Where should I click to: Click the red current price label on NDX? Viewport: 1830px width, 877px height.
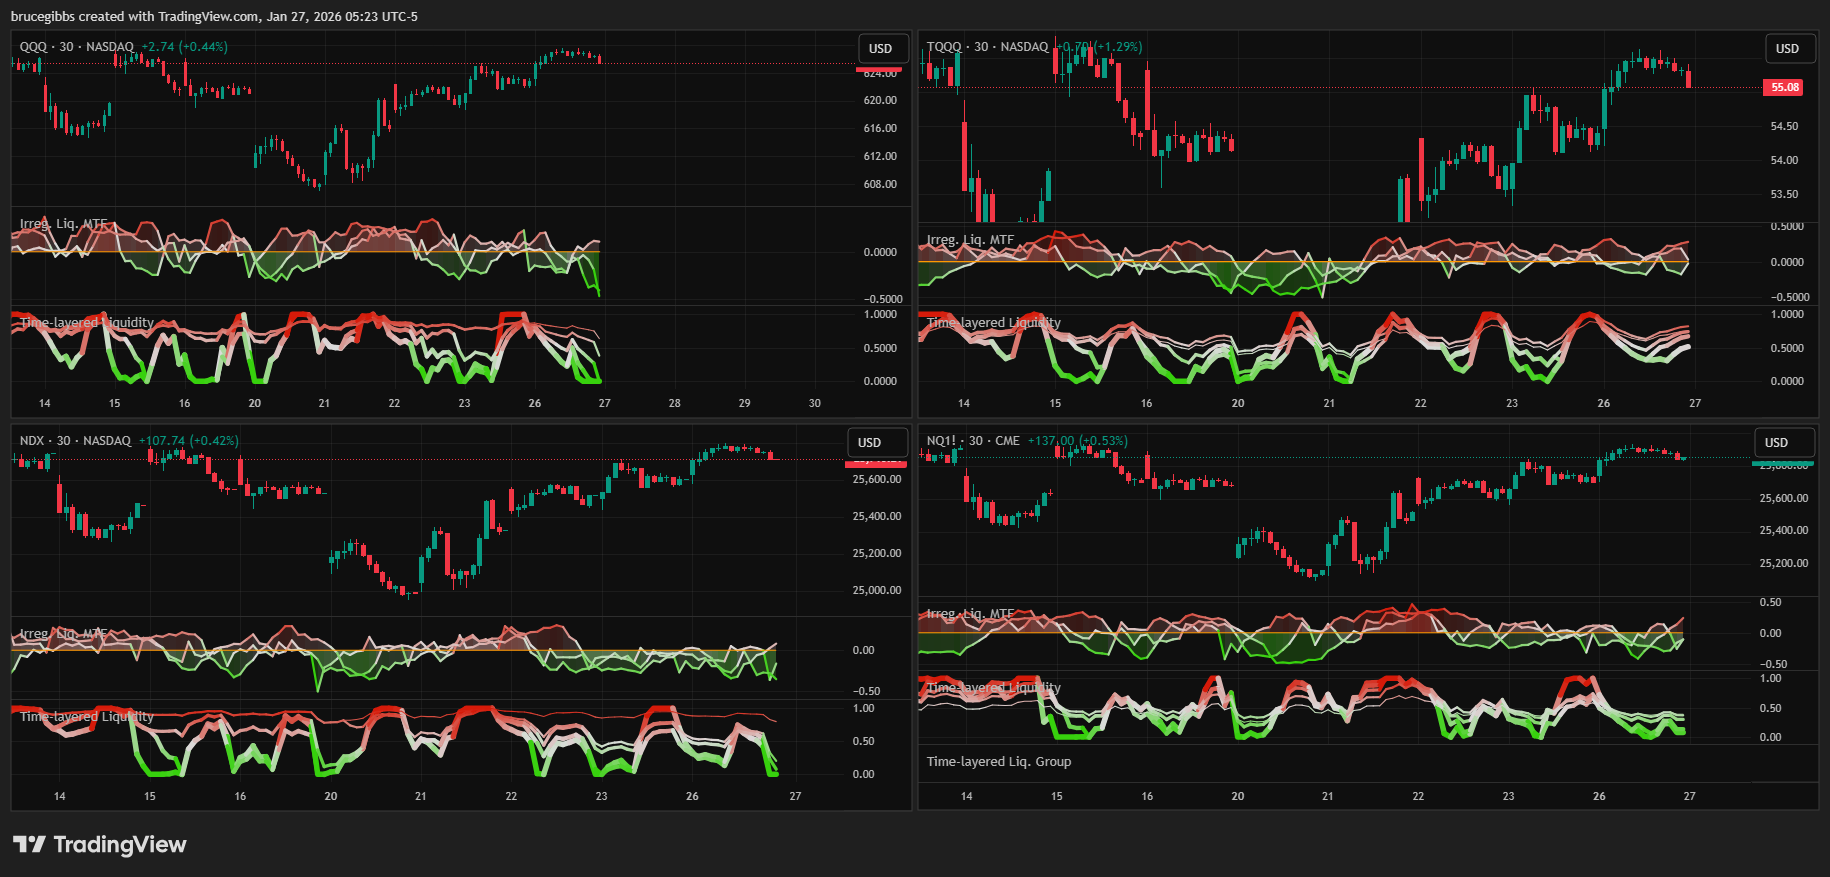(876, 463)
